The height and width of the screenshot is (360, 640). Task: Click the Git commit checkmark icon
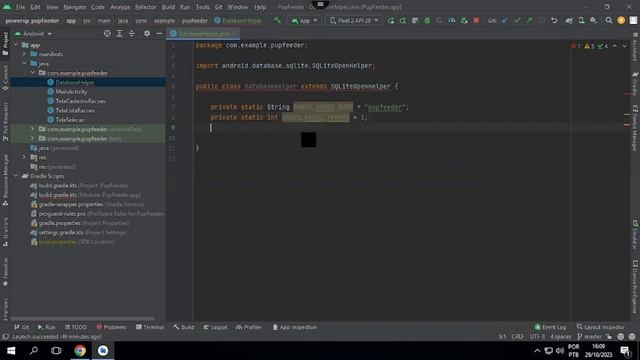[x=517, y=20]
